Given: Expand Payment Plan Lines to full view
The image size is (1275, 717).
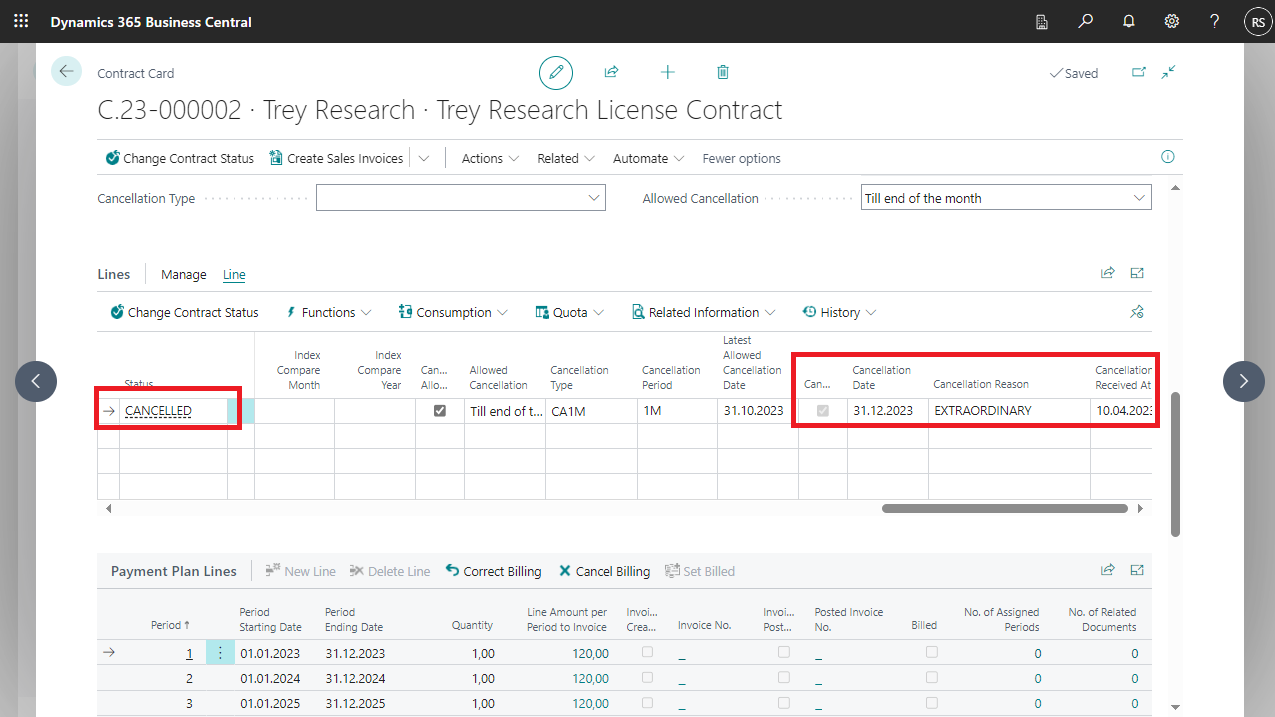Looking at the screenshot, I should [1137, 570].
